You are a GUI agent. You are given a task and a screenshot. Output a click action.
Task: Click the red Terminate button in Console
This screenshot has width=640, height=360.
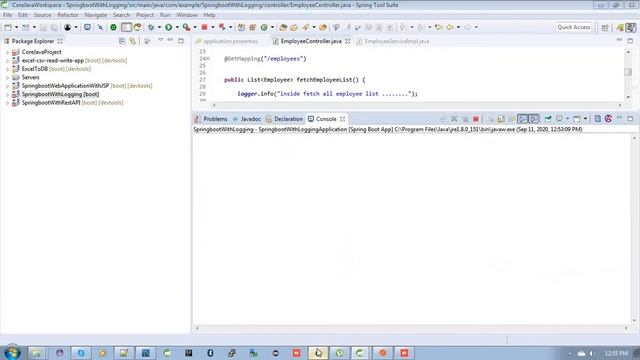pyautogui.click(x=476, y=119)
